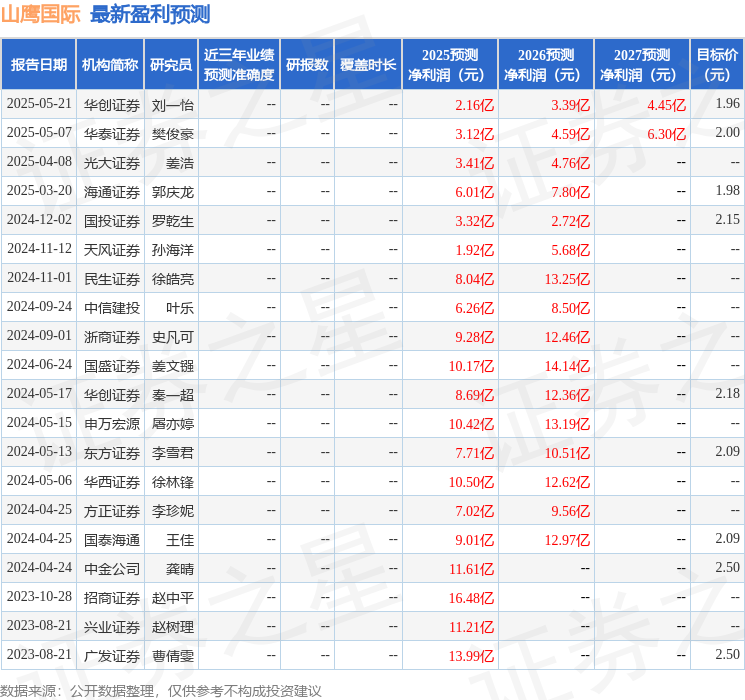Click the institution name 中金公司
This screenshot has height=700, width=745.
point(112,569)
